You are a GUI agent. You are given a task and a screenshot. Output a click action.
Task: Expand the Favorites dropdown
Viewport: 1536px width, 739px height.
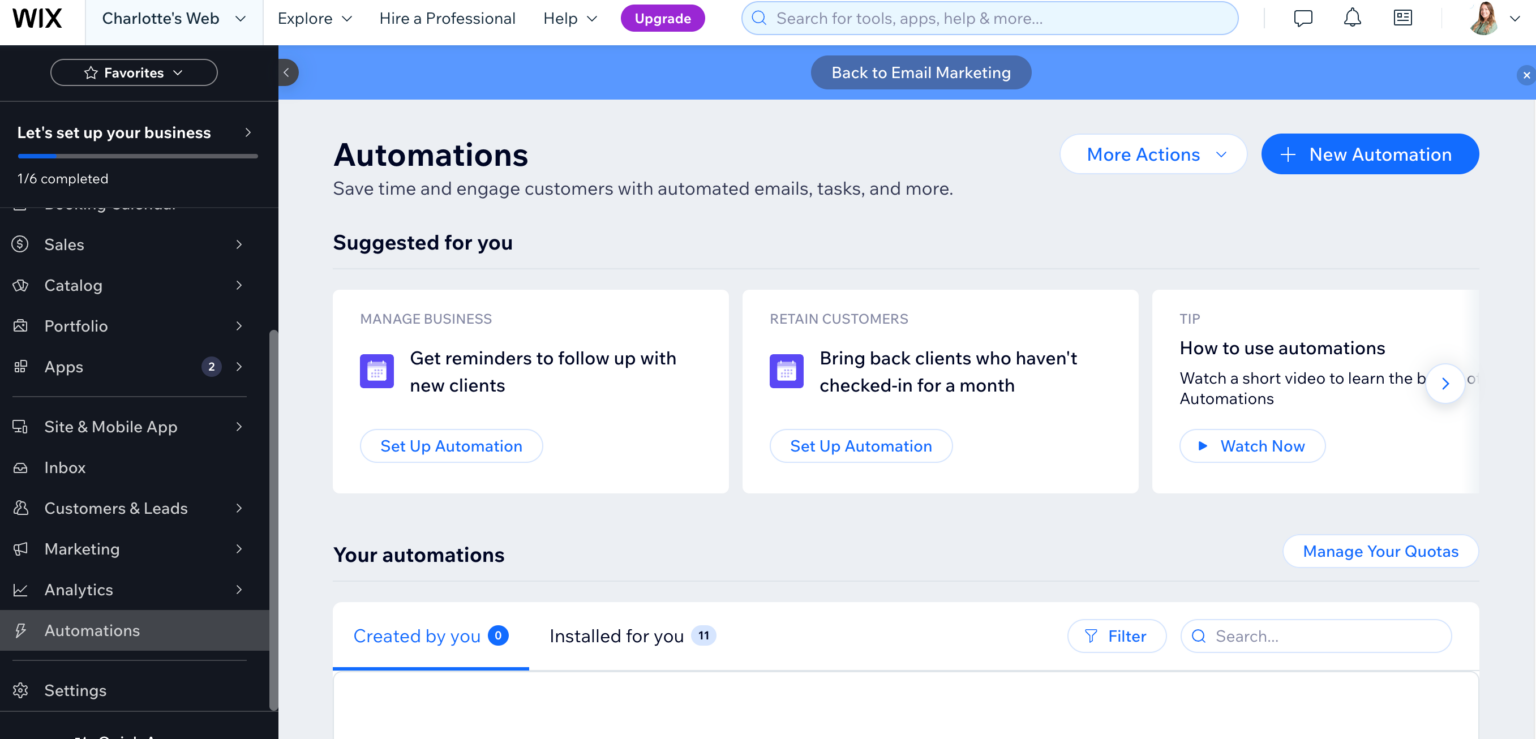[x=133, y=72]
